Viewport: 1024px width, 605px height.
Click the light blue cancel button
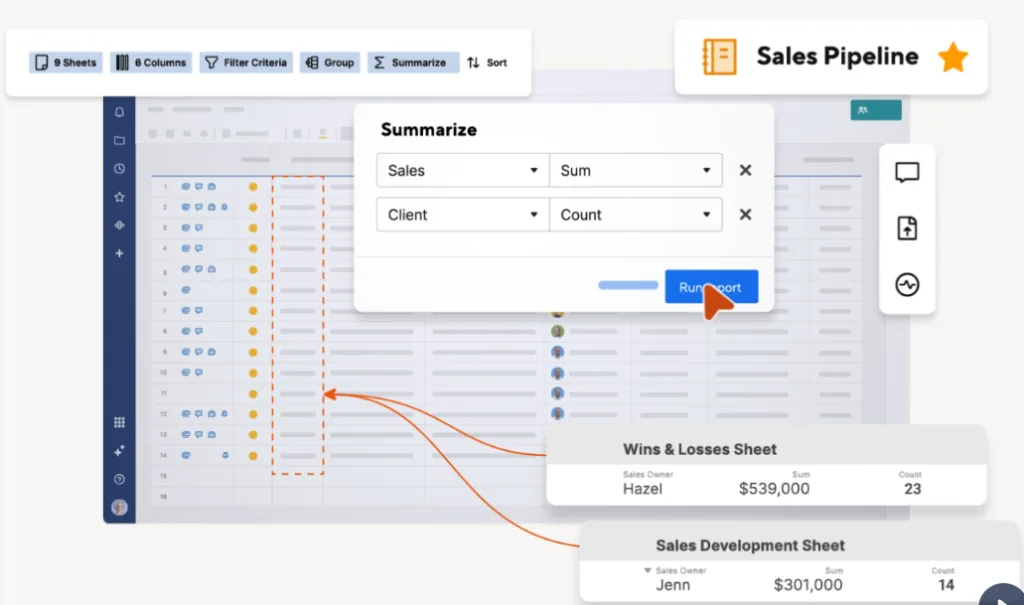tap(628, 285)
